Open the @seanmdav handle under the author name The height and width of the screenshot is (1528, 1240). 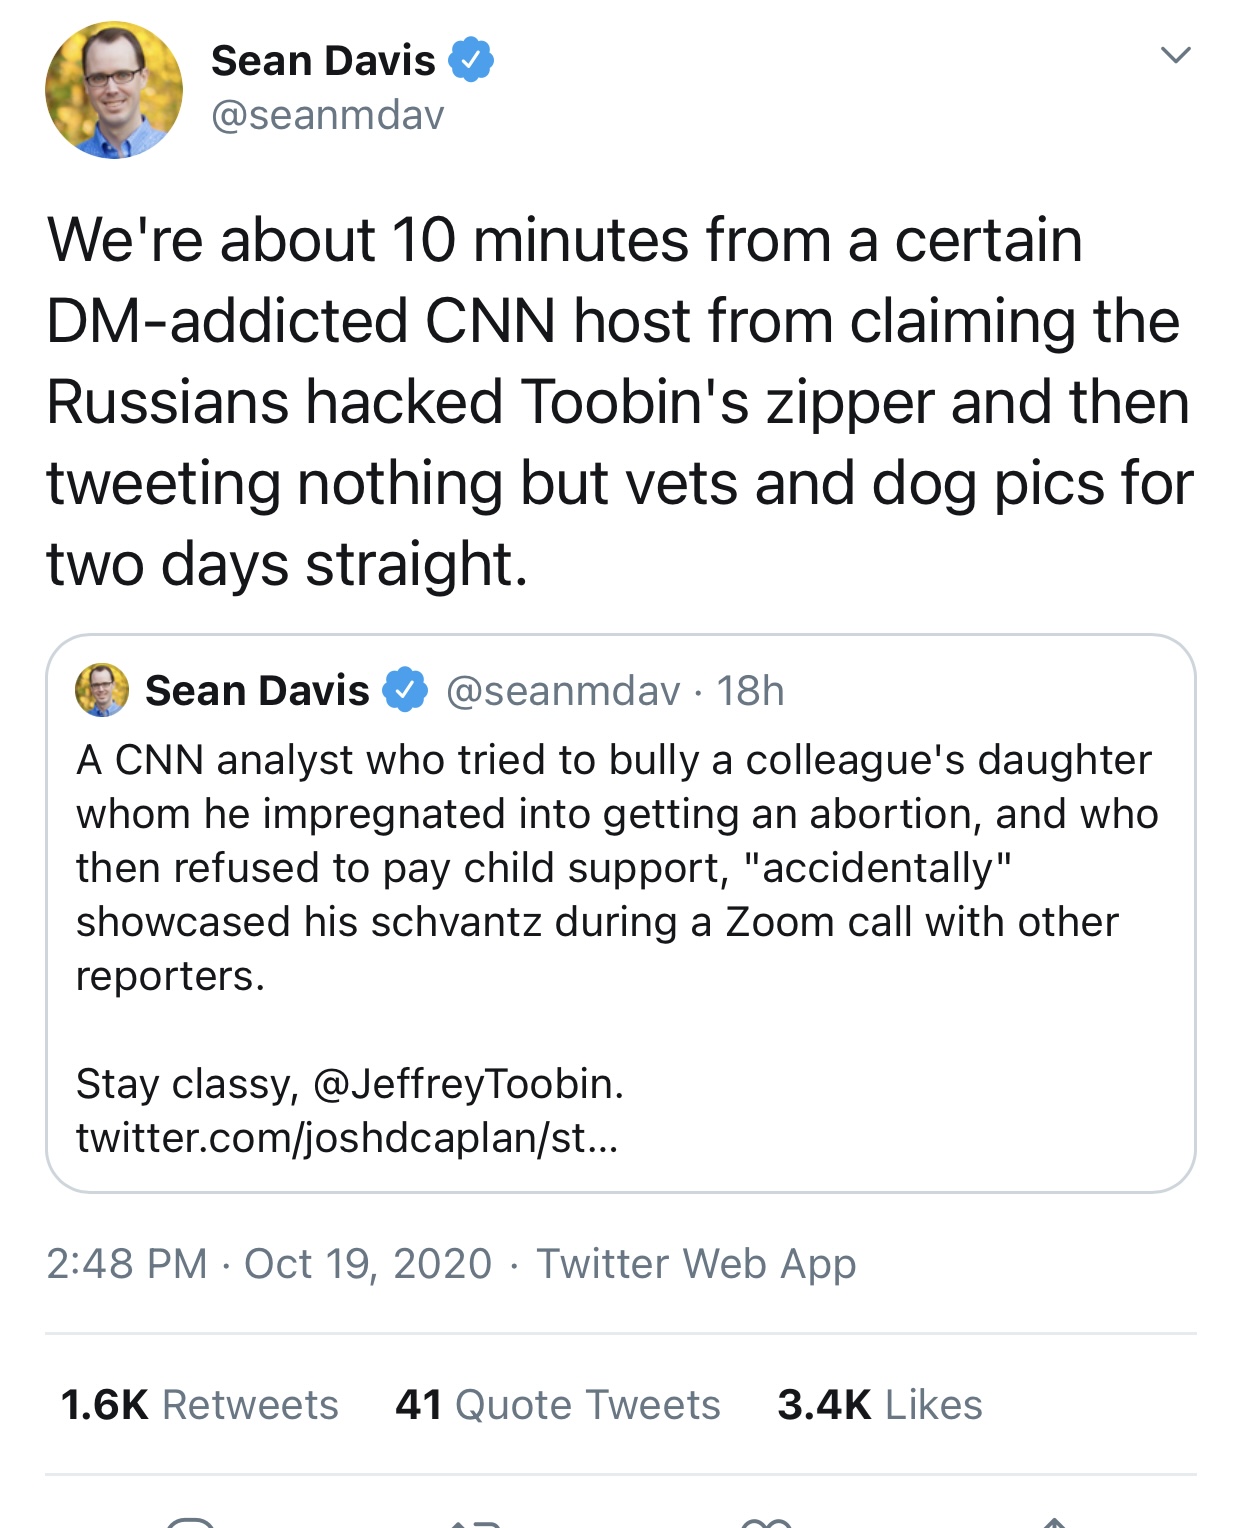(327, 115)
